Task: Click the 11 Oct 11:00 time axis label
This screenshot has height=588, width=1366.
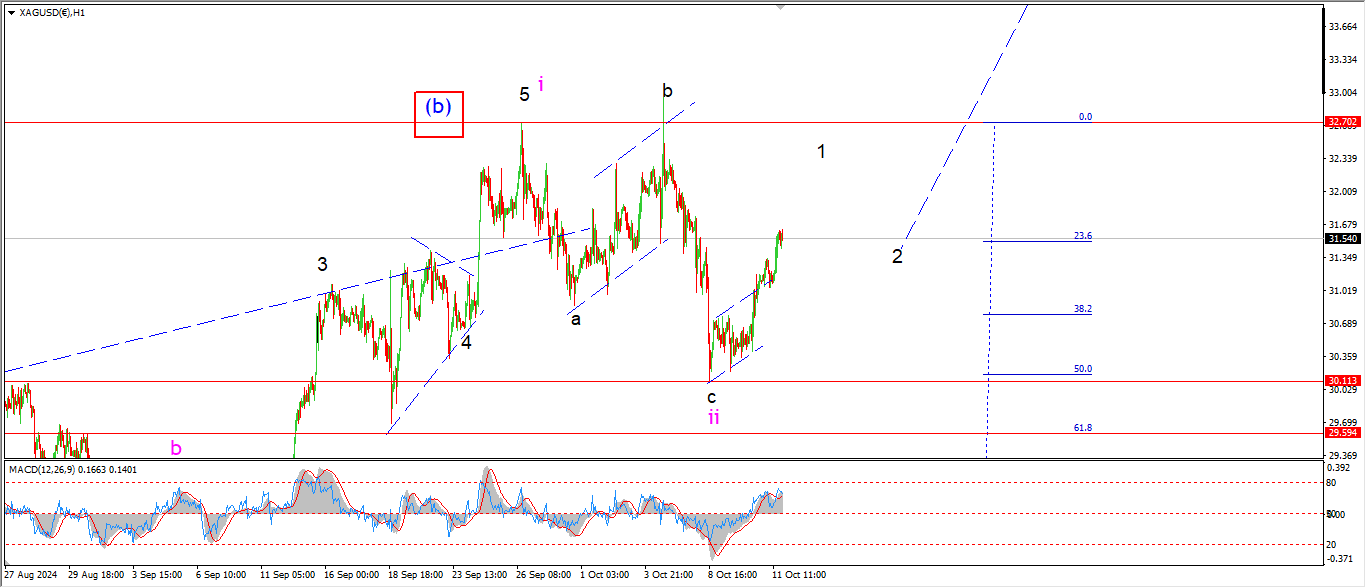Action: [x=797, y=575]
